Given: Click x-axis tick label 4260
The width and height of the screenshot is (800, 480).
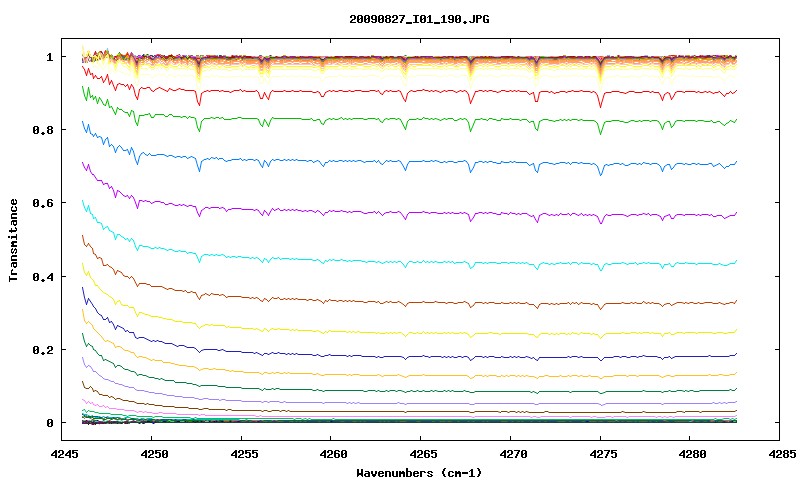Looking at the screenshot, I should (x=333, y=454).
